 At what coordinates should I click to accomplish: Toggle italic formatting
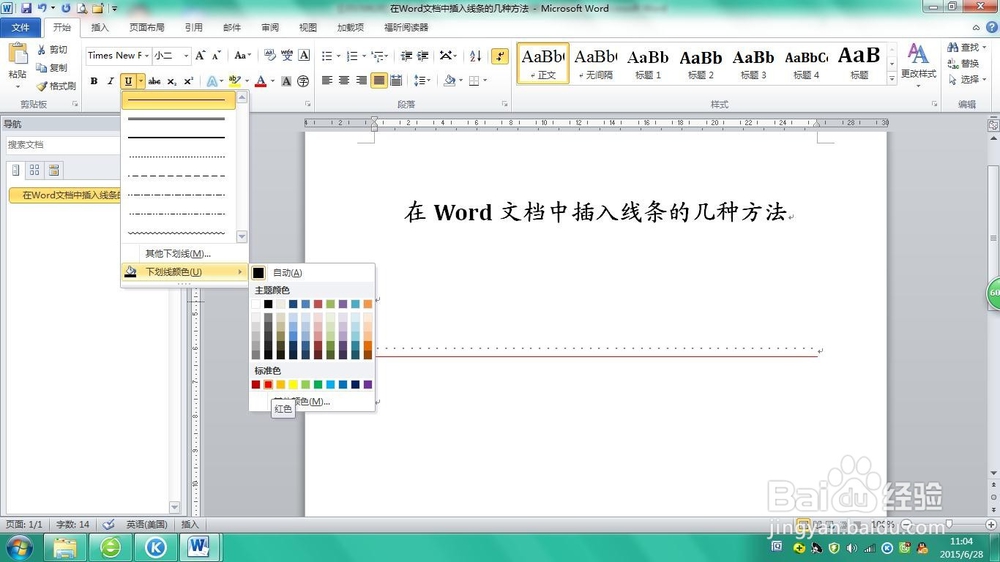(110, 81)
